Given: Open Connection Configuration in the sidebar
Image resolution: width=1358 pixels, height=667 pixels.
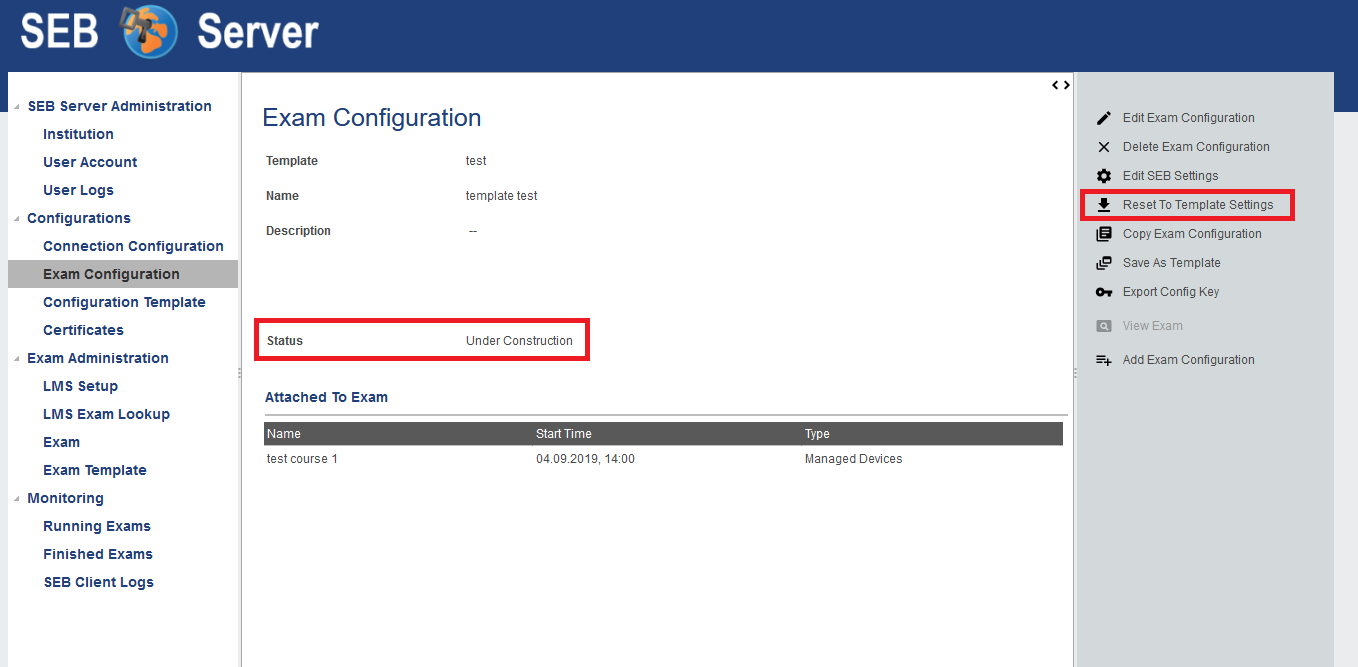Looking at the screenshot, I should click(x=133, y=246).
